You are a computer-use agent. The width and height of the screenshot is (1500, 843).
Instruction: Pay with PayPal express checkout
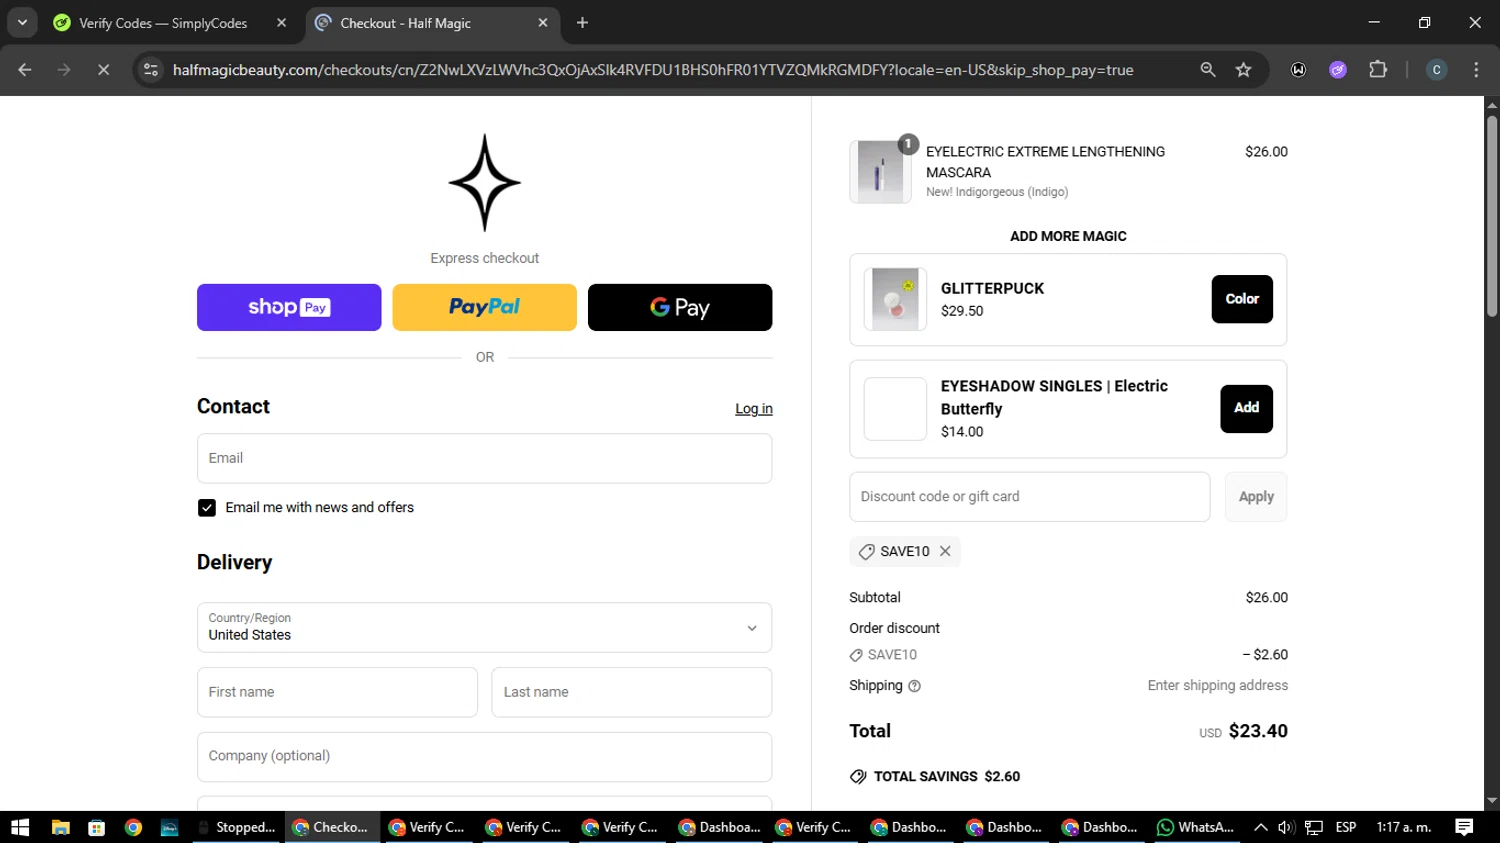484,307
